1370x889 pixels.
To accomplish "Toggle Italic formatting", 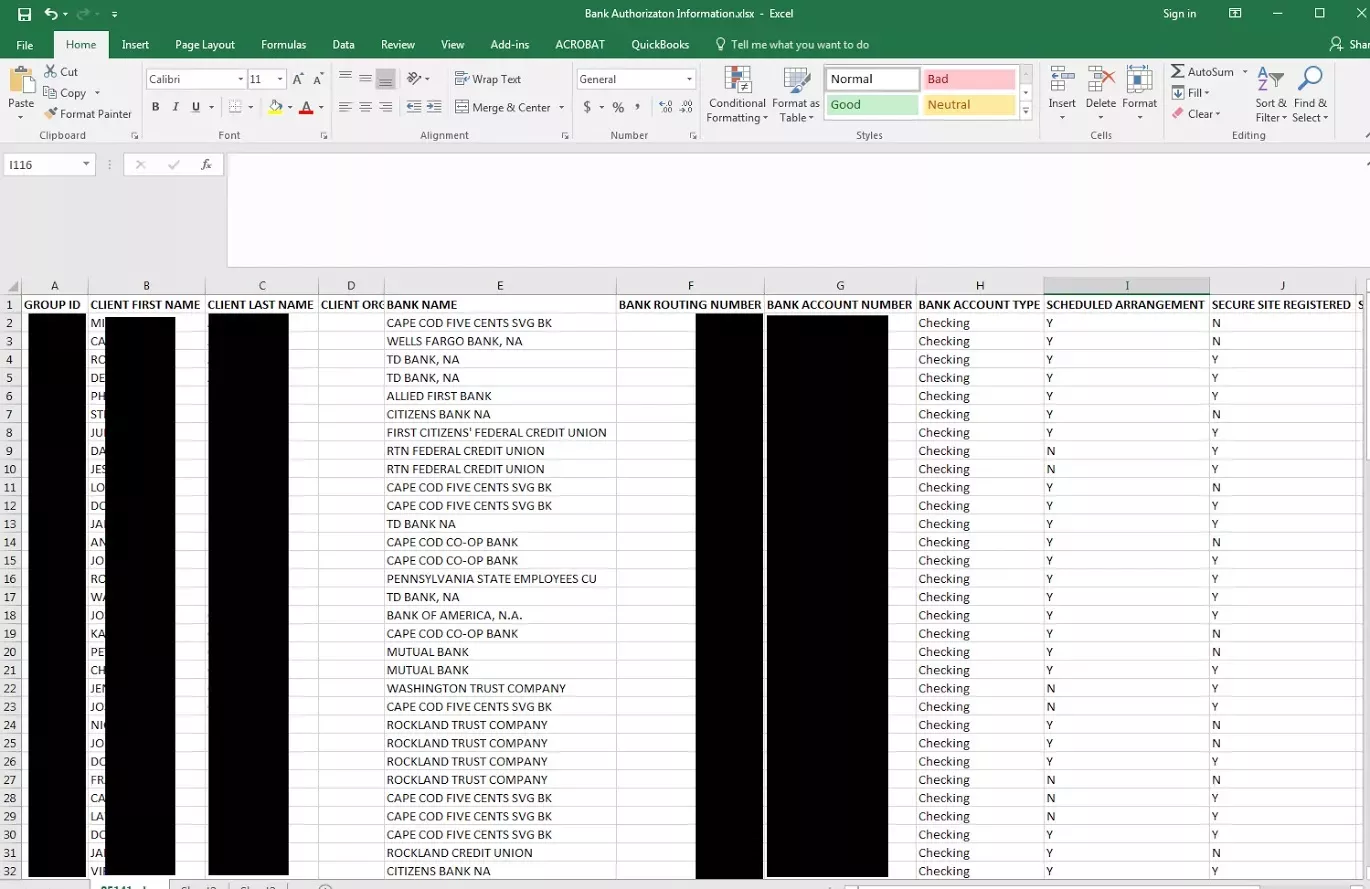I will coord(176,107).
